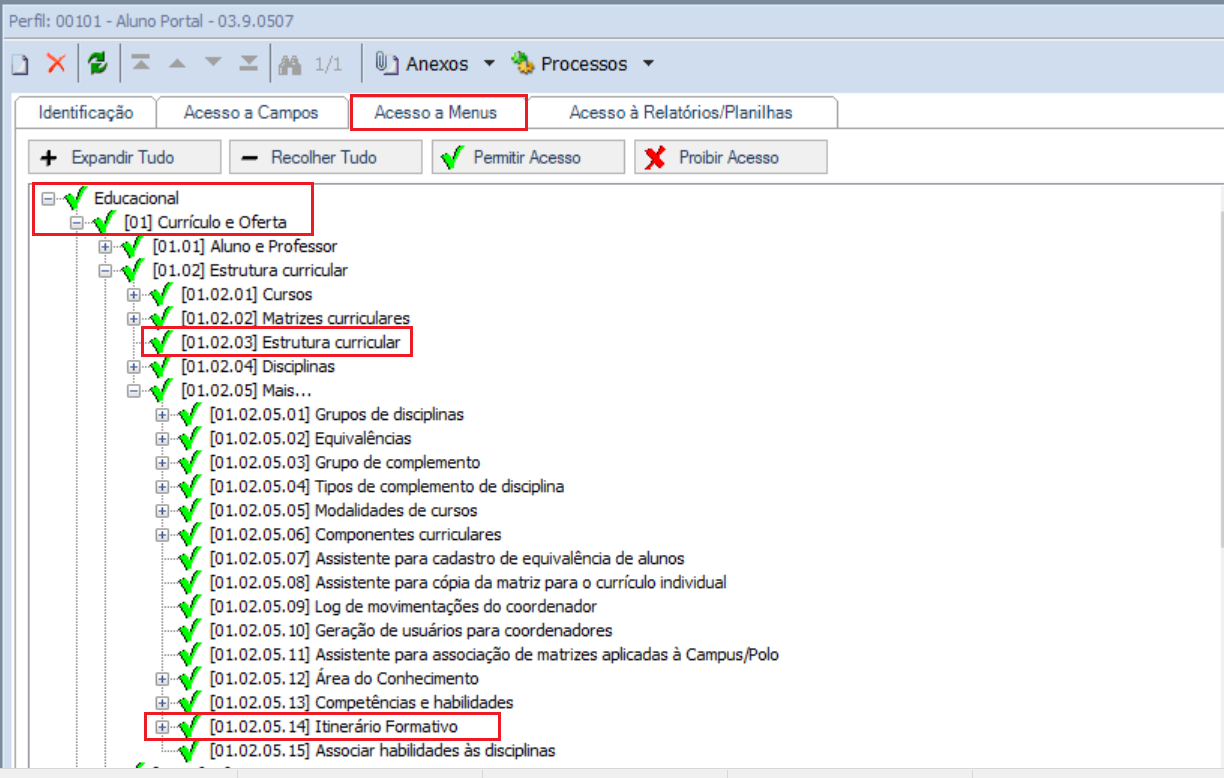Click the Processos gear icon
This screenshot has height=778, width=1224.
coord(523,64)
